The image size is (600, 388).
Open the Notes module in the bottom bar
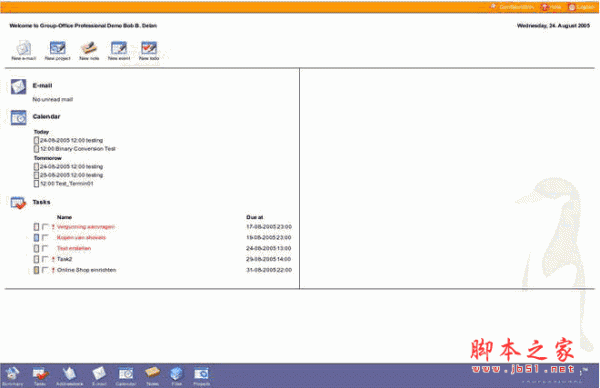pos(152,376)
